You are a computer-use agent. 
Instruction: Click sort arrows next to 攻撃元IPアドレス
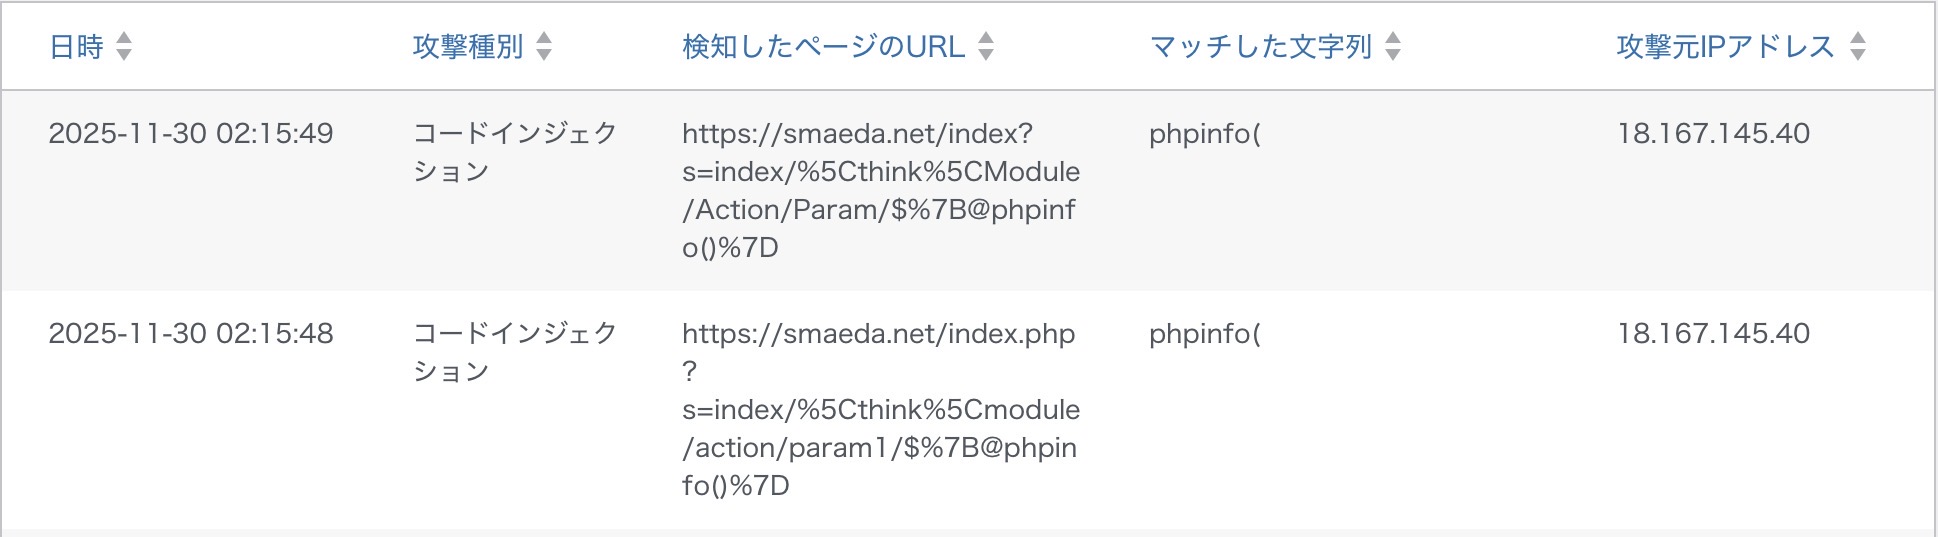pos(1858,46)
